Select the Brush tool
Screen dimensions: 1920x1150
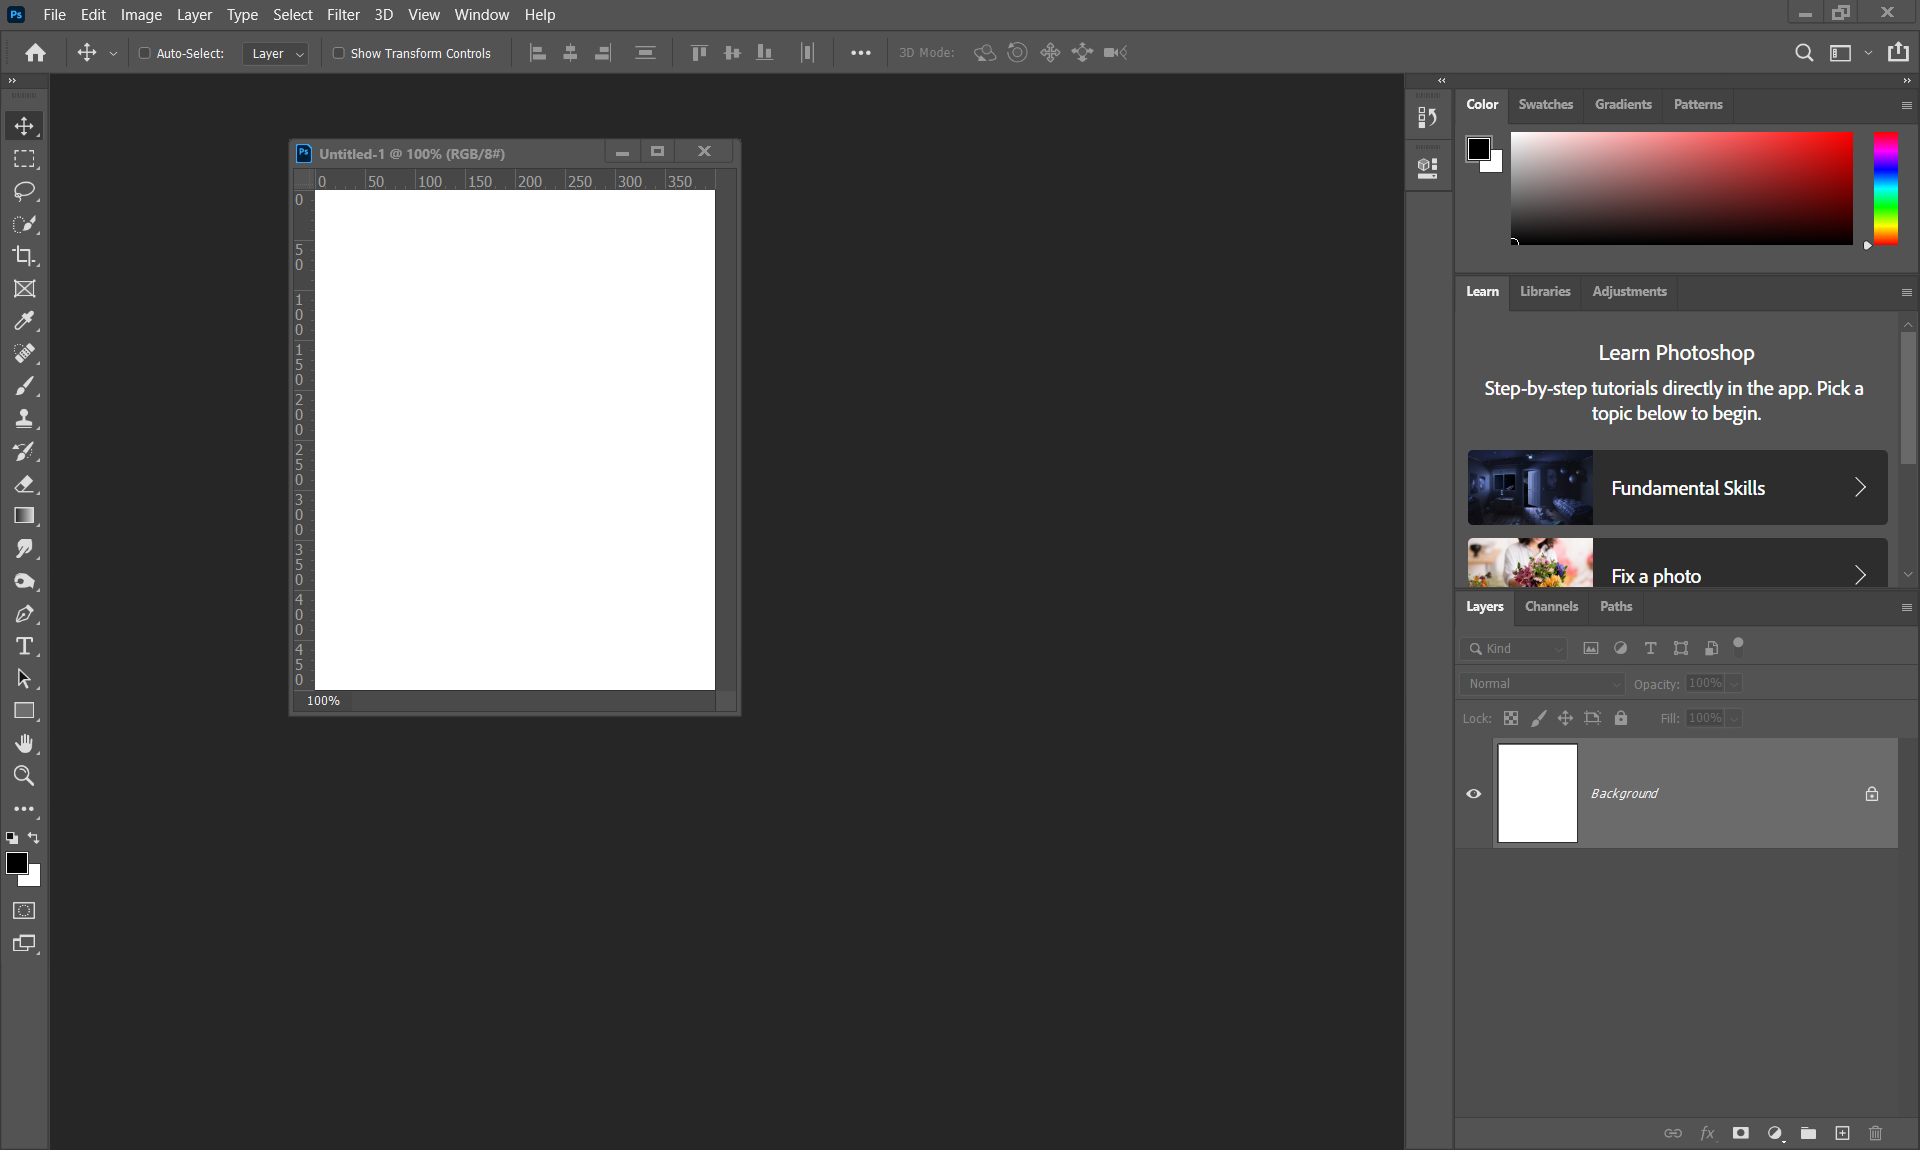(x=24, y=386)
